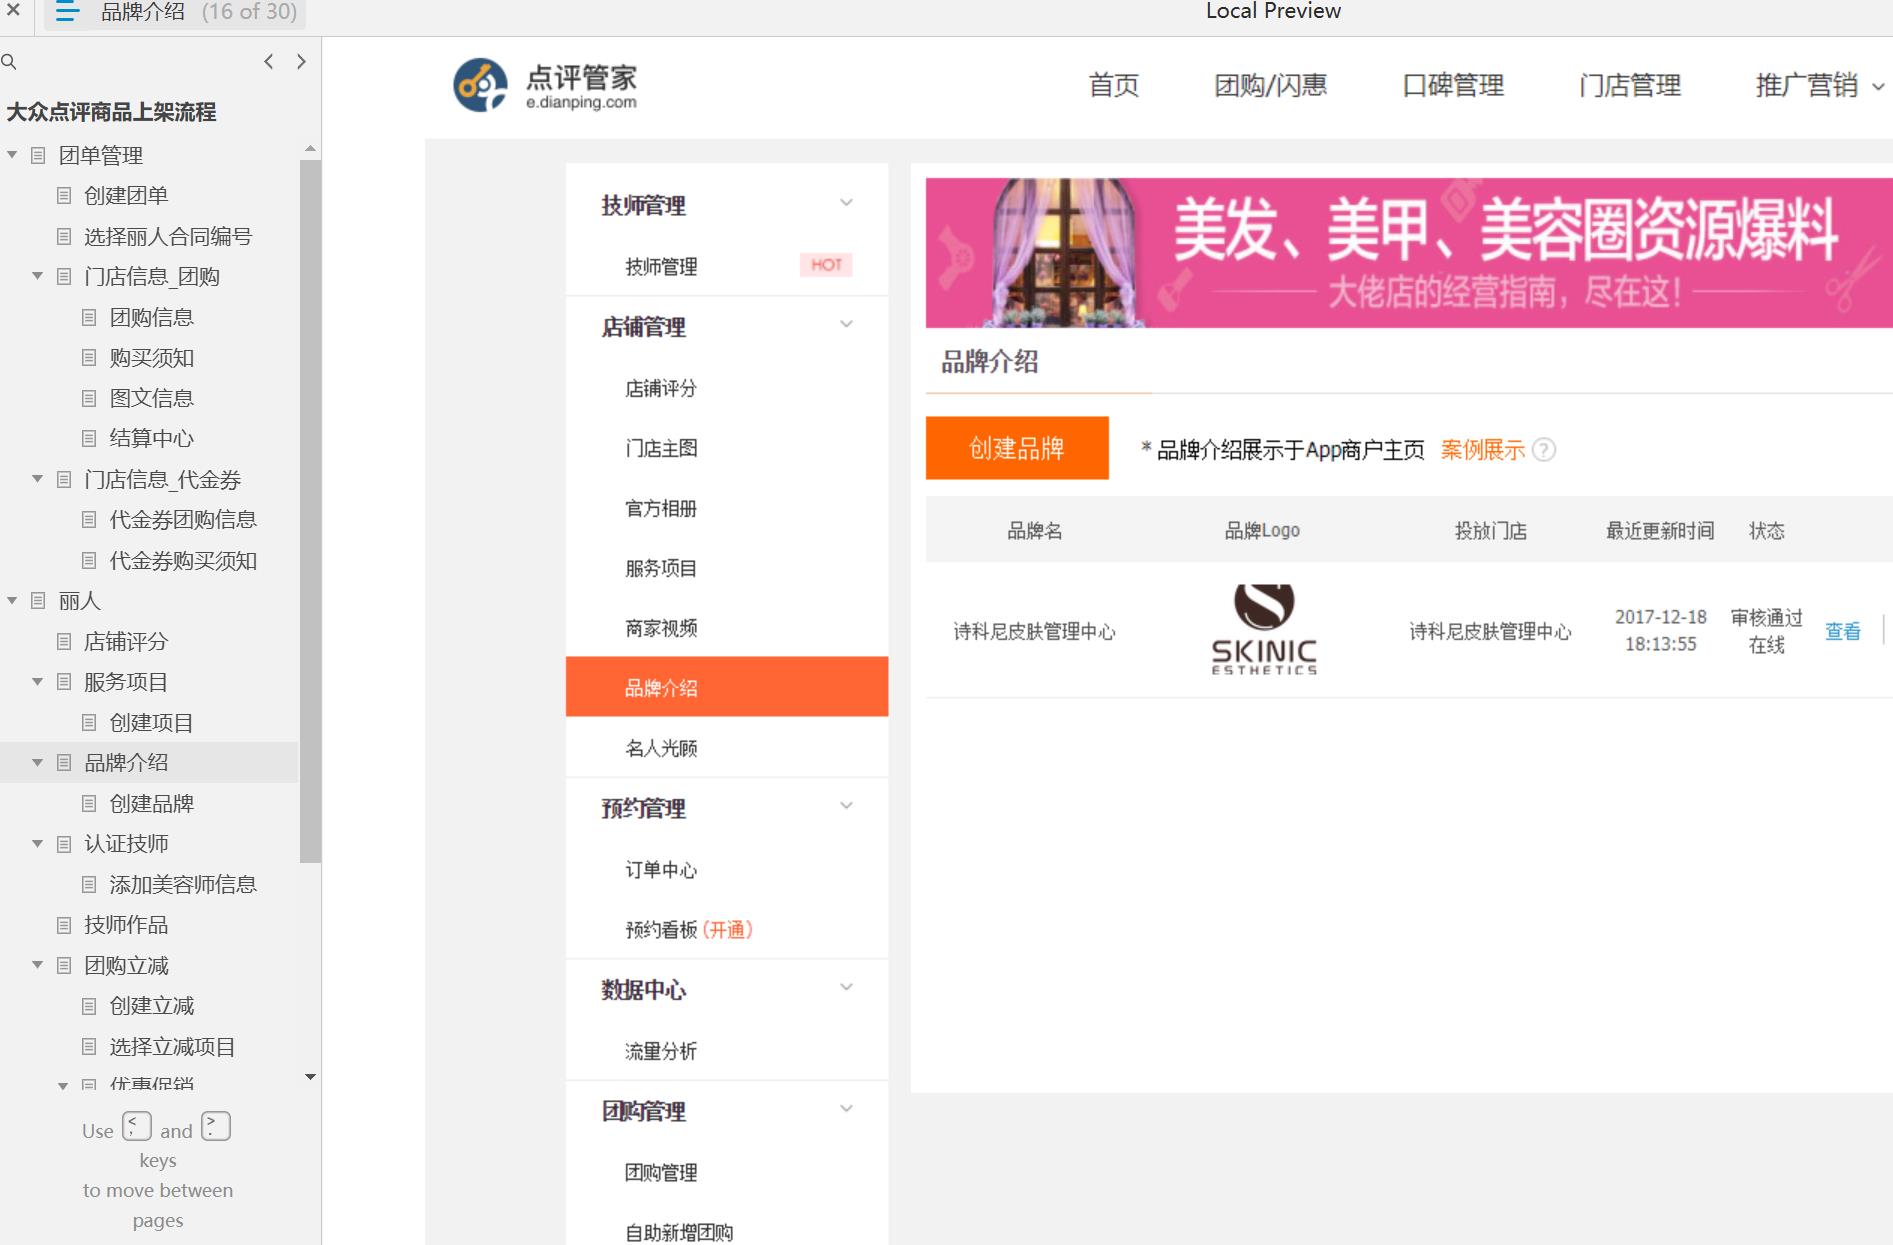This screenshot has width=1893, height=1245.
Task: Open 团购信息 page in tree
Action: point(150,317)
